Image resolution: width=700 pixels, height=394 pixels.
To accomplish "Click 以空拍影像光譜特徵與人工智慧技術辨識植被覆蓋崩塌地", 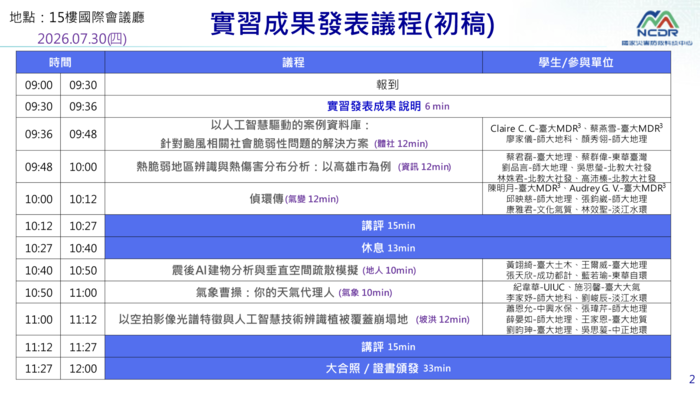I will click(x=263, y=319).
